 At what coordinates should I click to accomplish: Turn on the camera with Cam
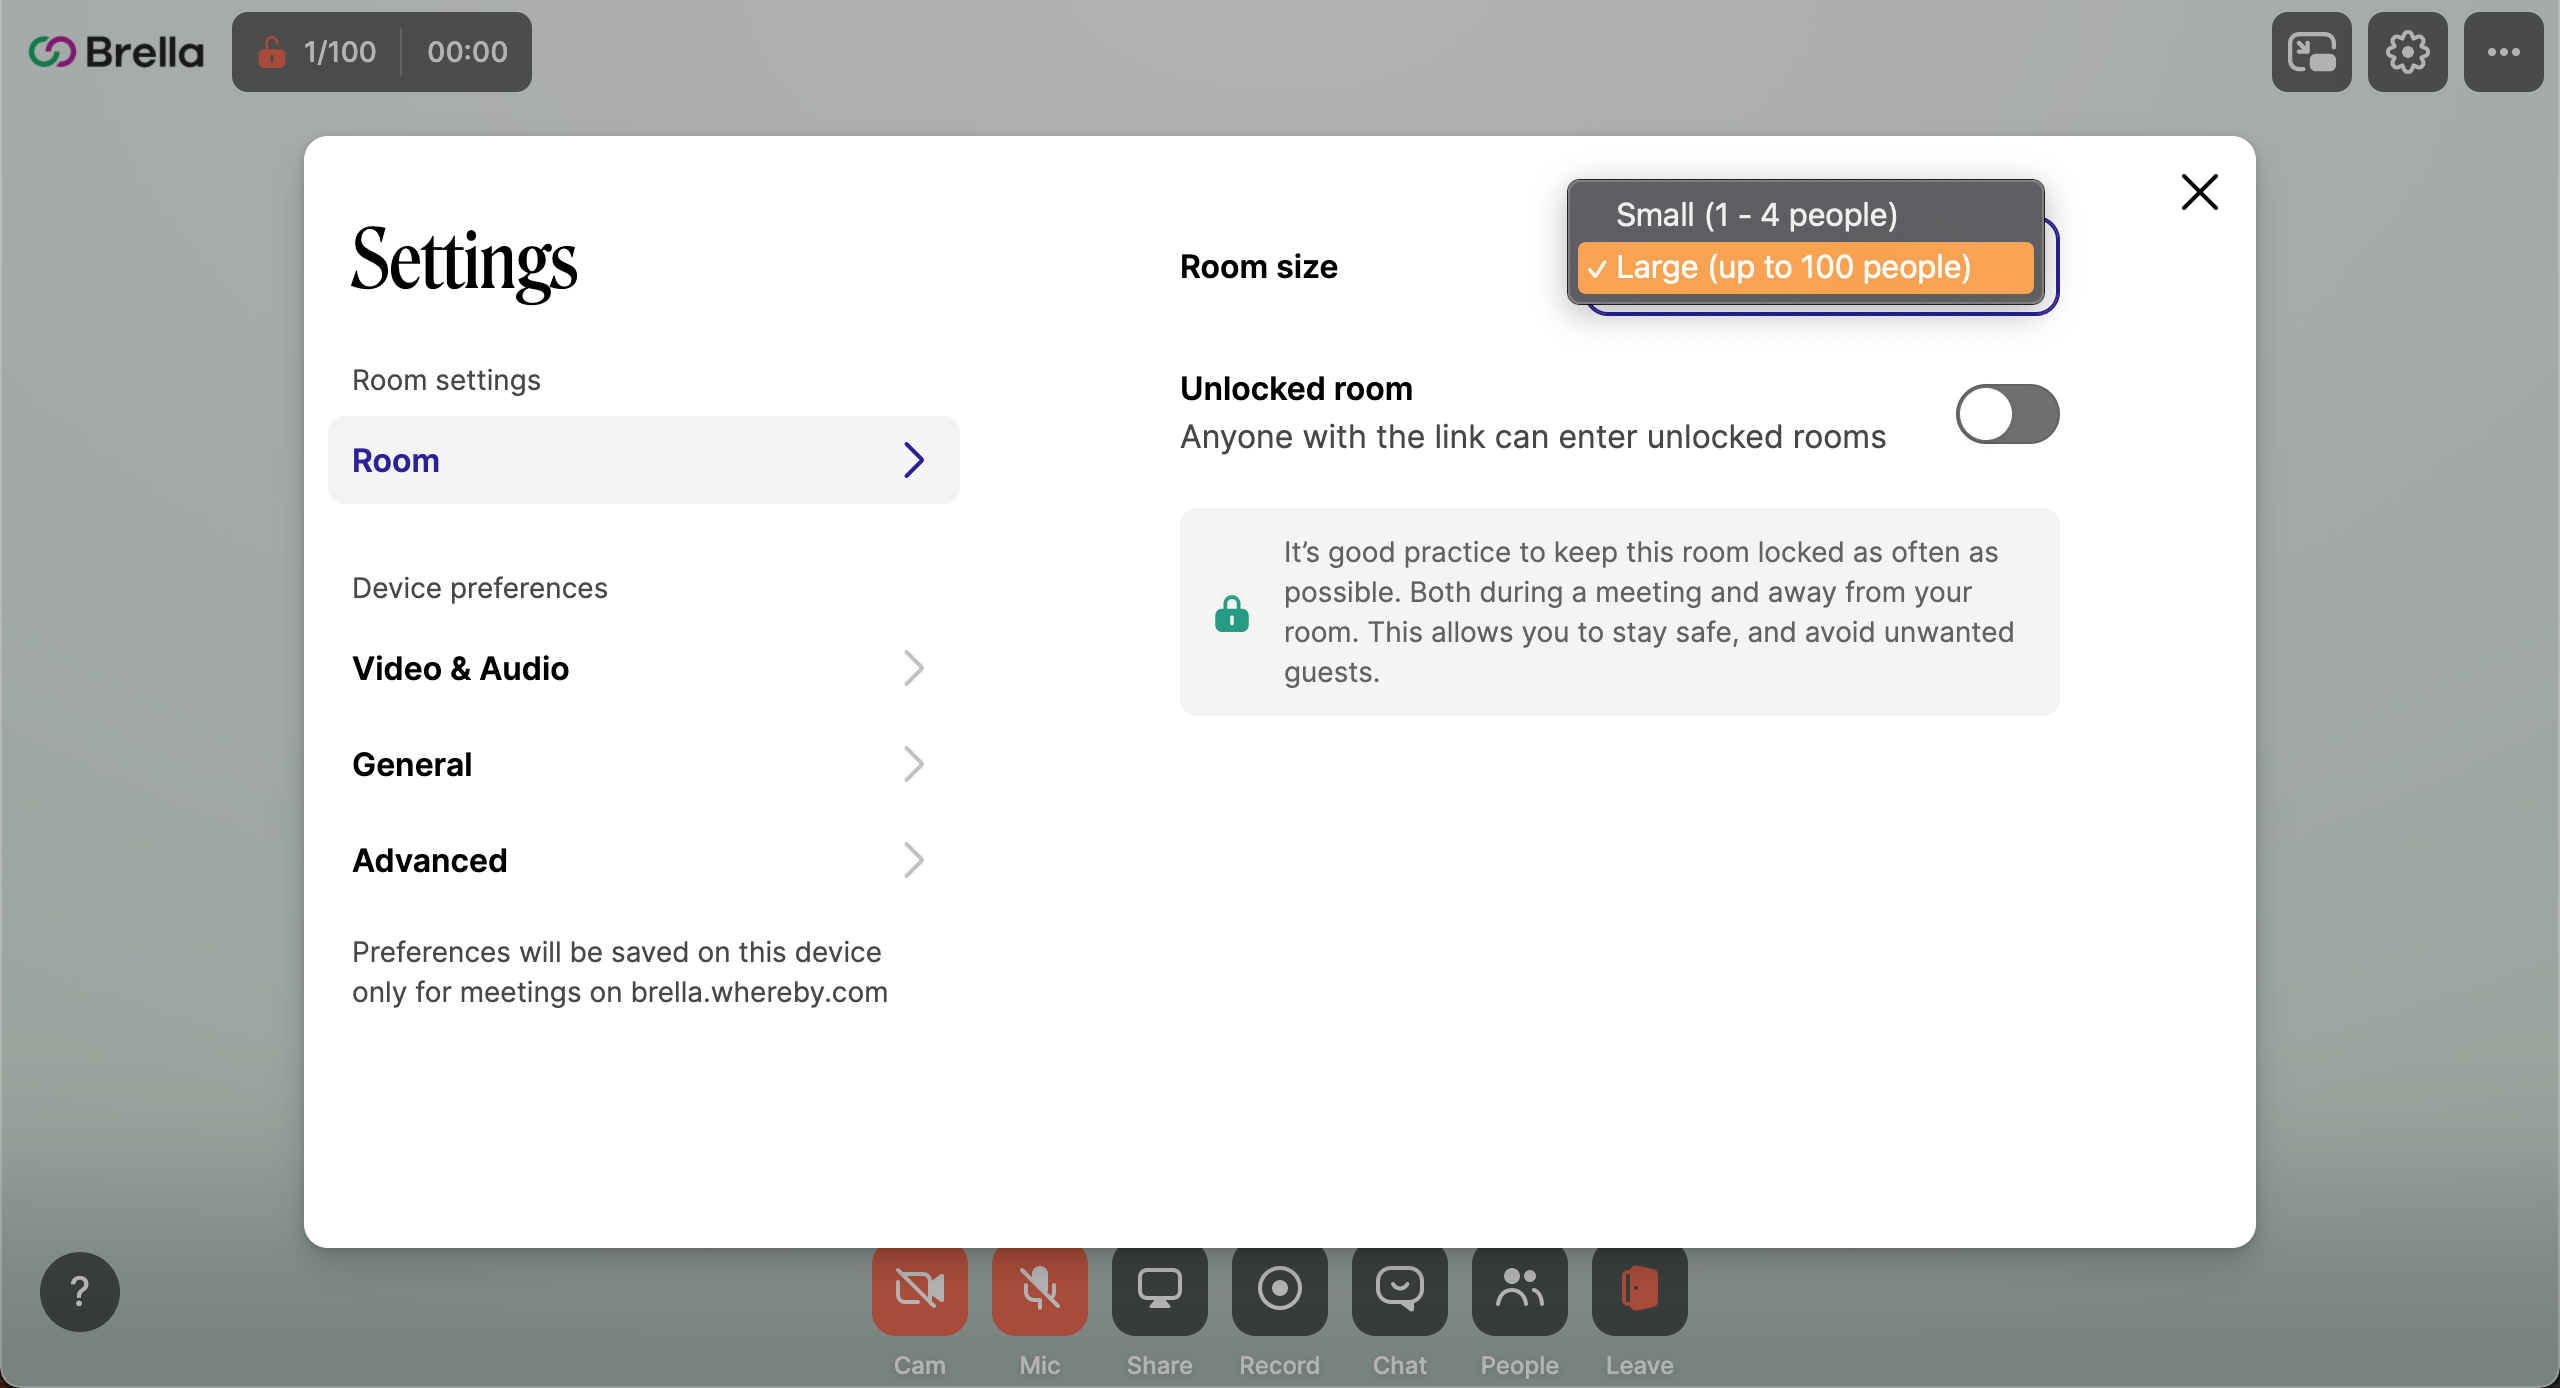pos(919,1289)
